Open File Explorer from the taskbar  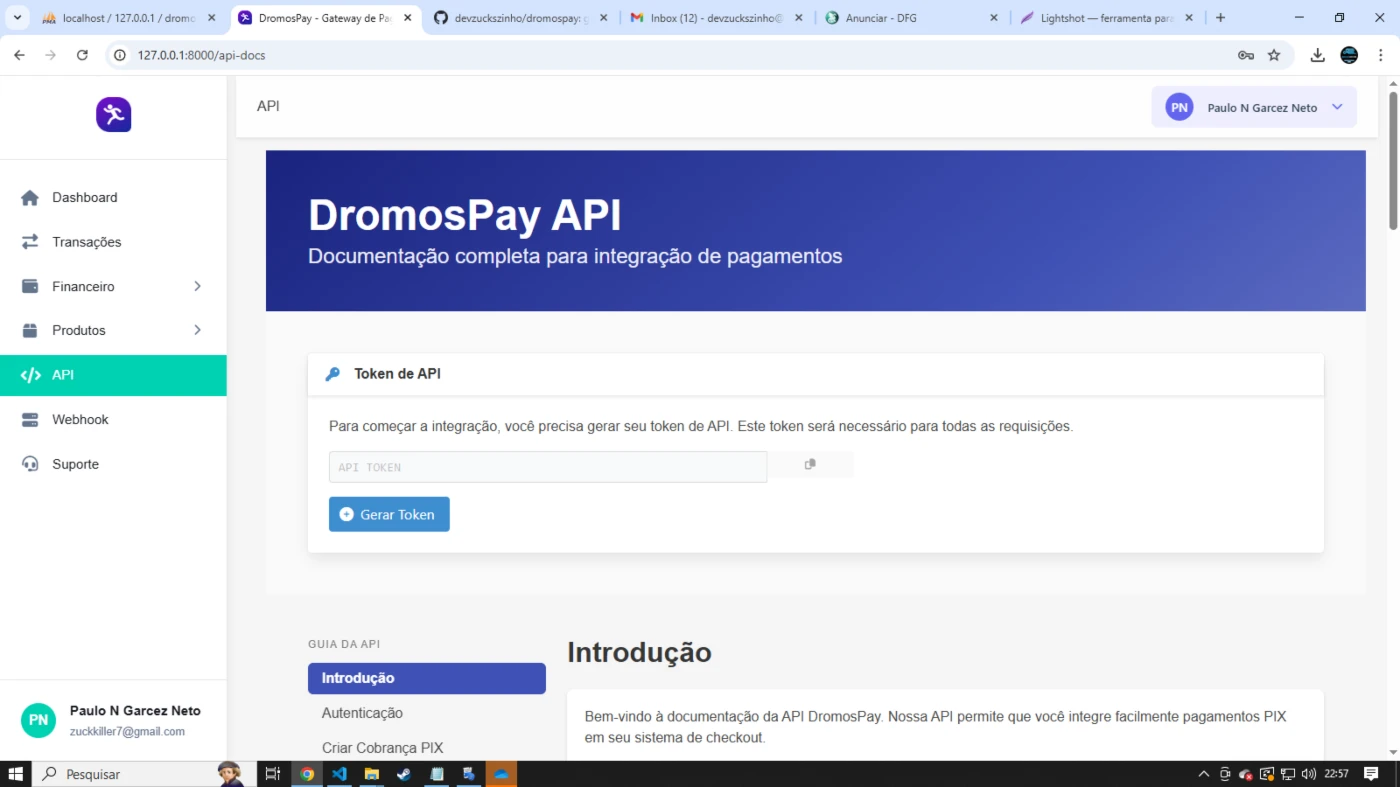(x=371, y=774)
